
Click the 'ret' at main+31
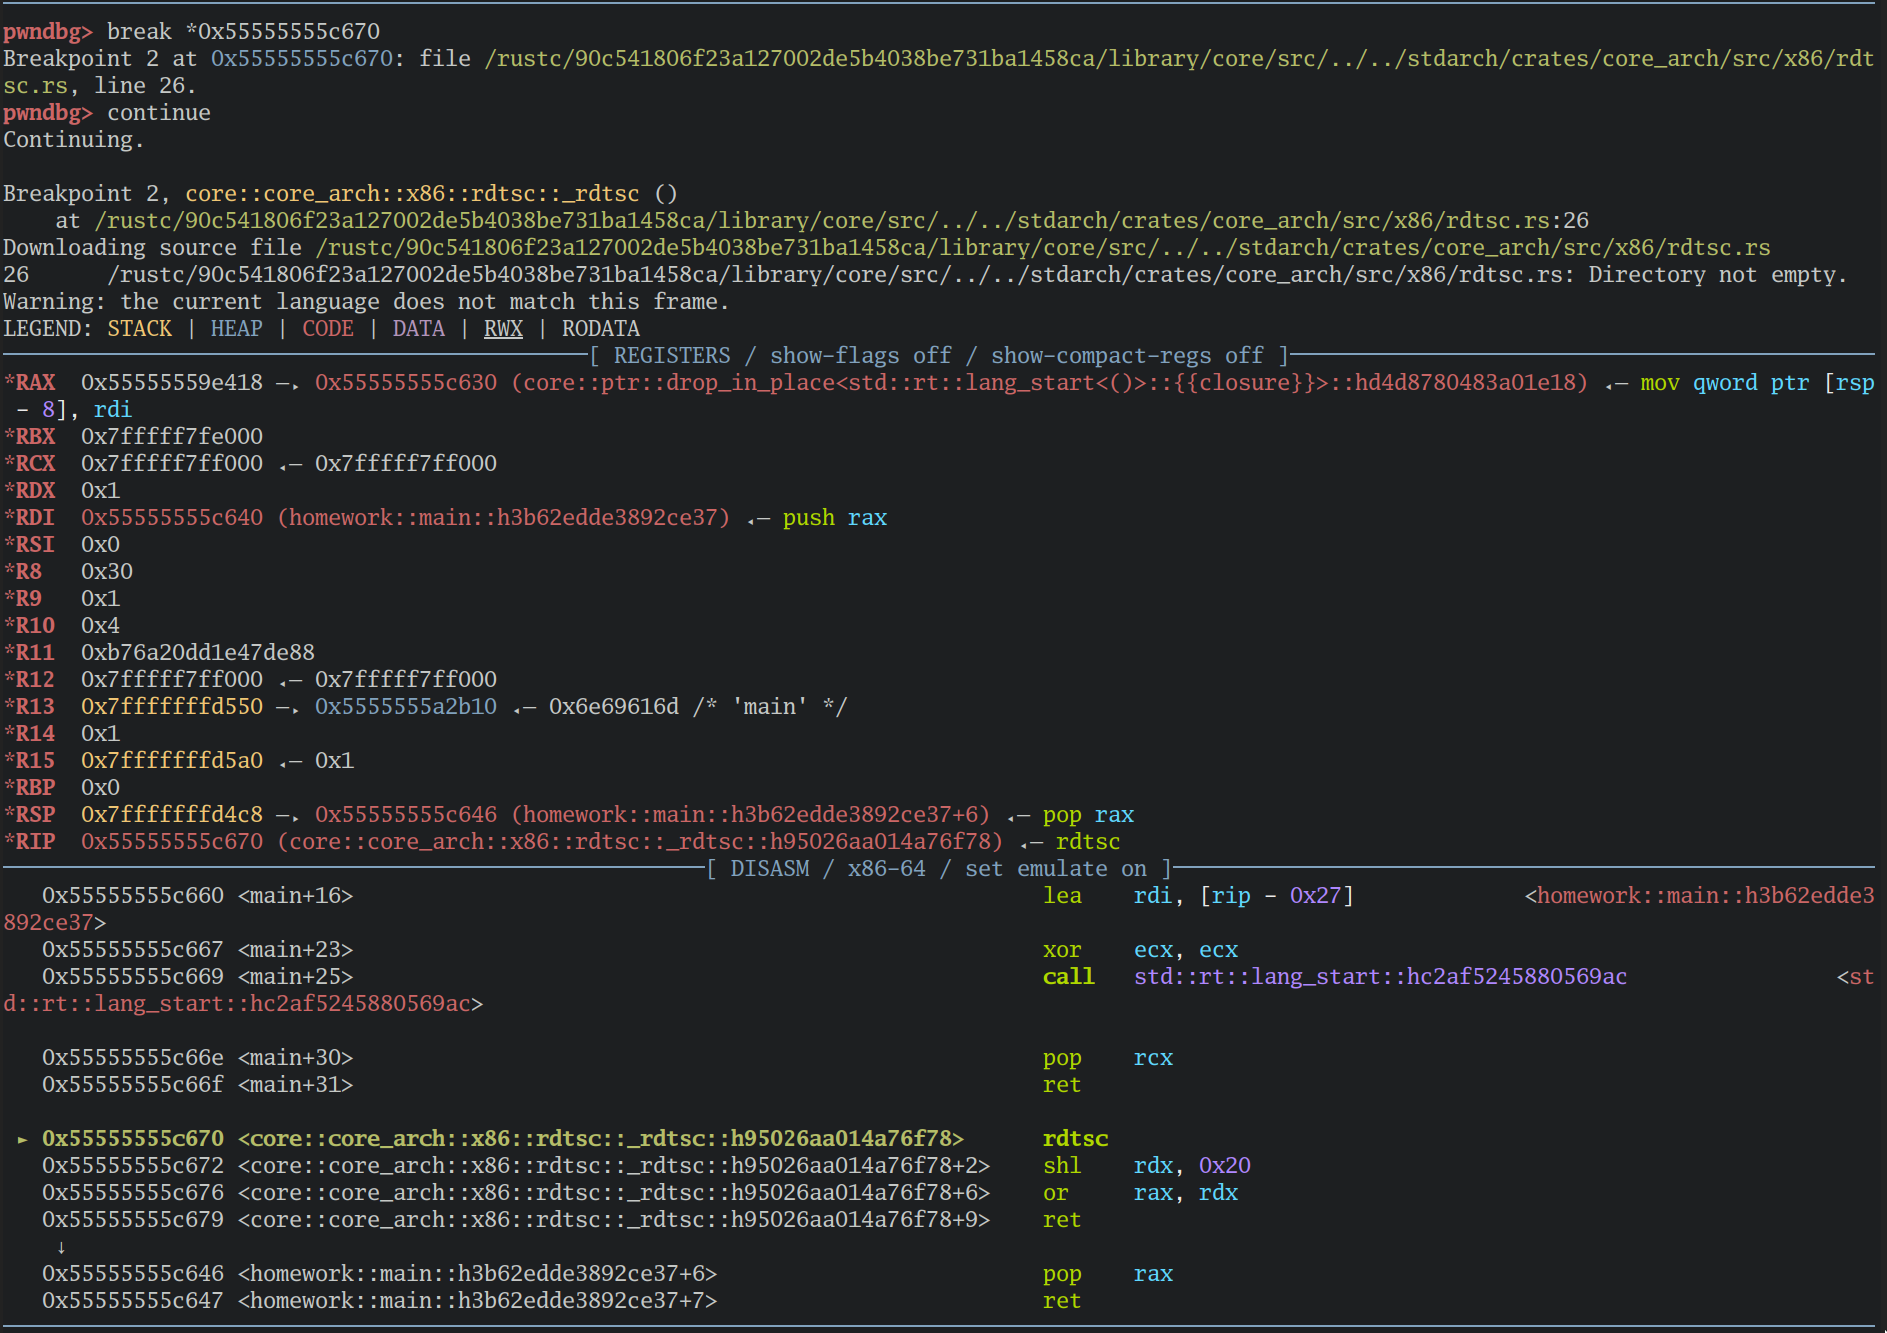click(1062, 1084)
